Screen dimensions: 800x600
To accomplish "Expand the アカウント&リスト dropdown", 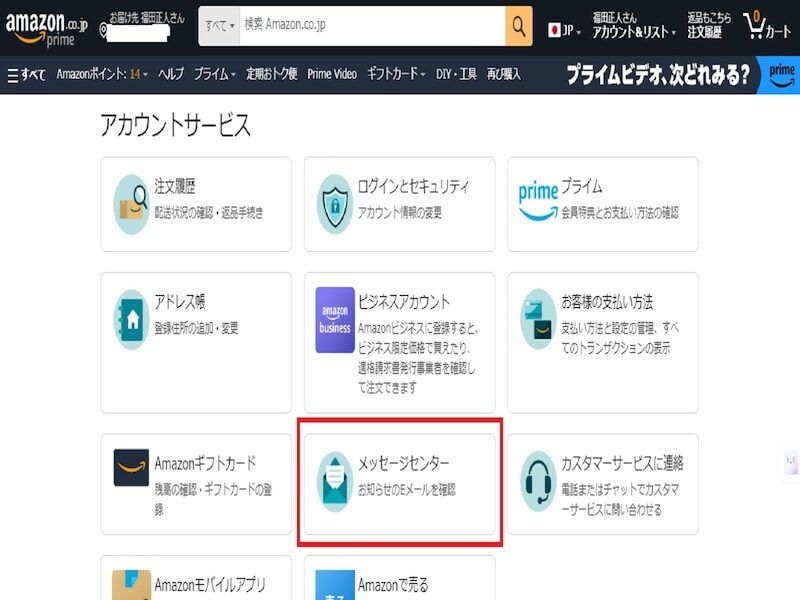I will [x=634, y=26].
